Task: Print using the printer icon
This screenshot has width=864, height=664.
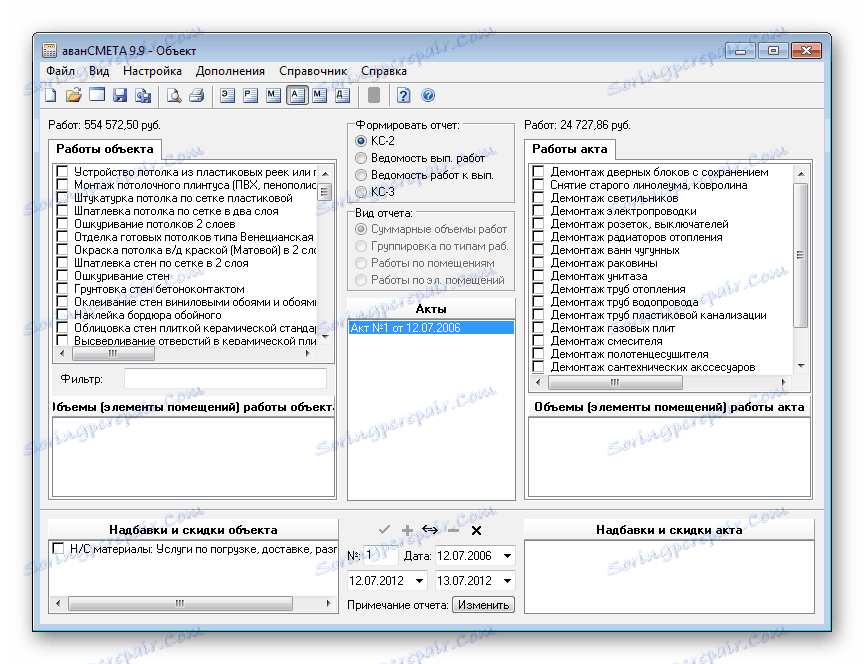Action: (x=197, y=95)
